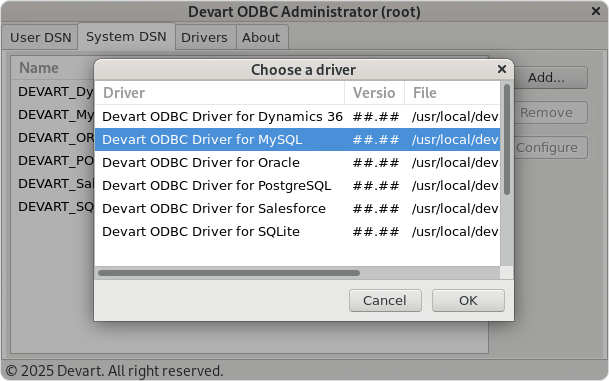Click the vertical scrollbar in driver list

pyautogui.click(x=506, y=139)
